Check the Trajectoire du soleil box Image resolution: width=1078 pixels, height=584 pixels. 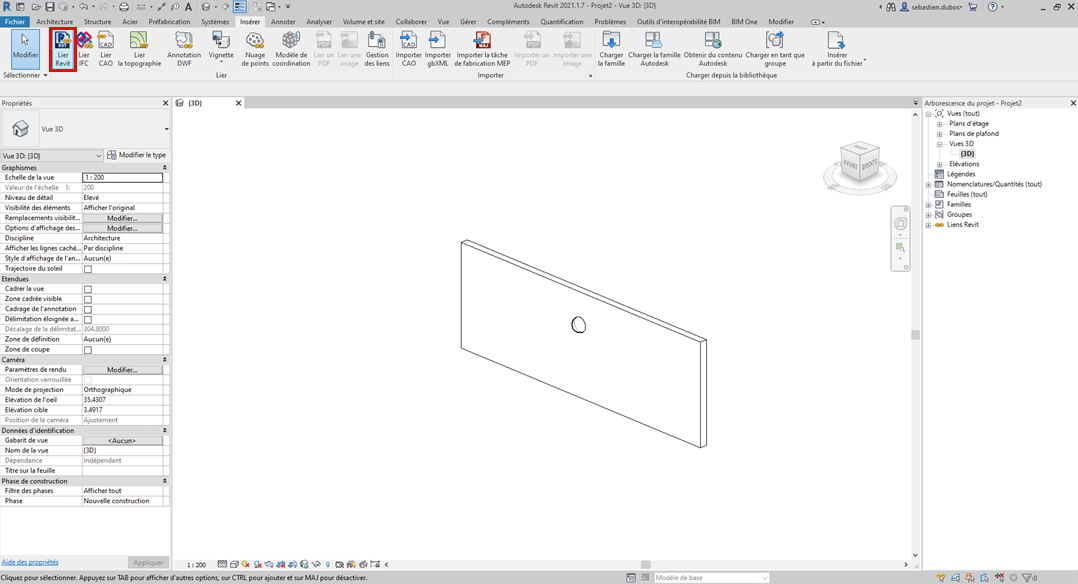pos(88,269)
